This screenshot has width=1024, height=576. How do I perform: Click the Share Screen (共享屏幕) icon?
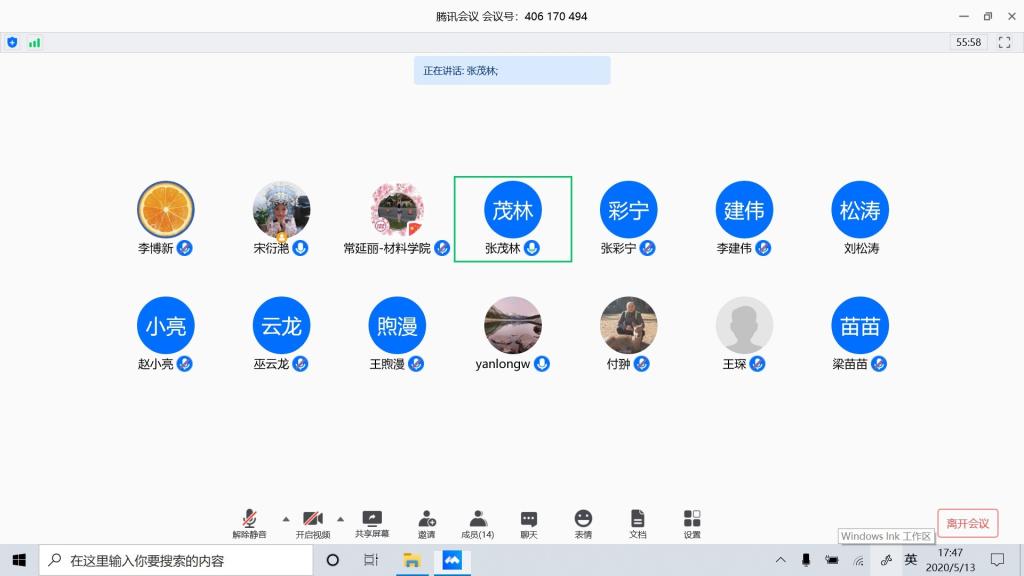(x=372, y=518)
